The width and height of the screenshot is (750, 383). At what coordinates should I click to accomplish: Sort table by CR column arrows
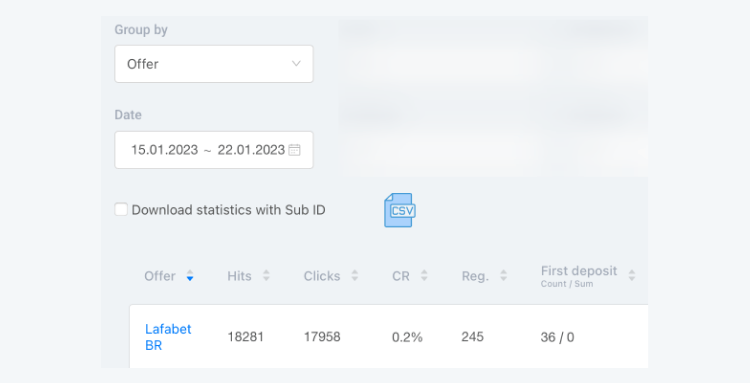point(424,275)
